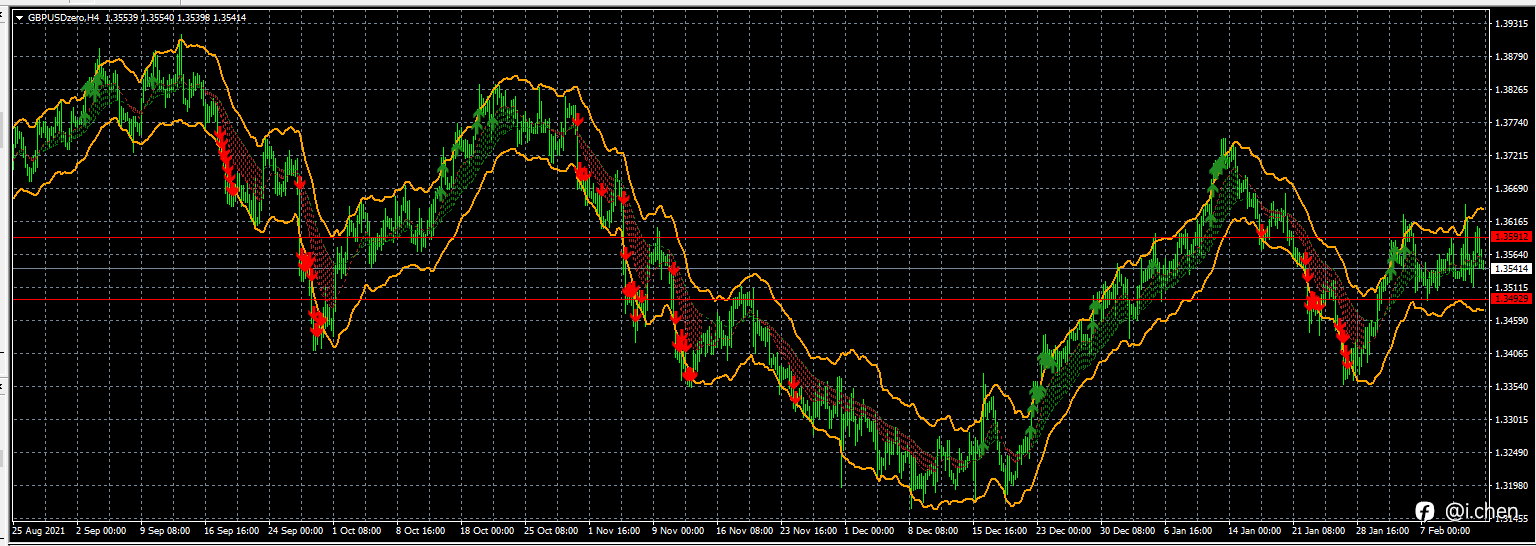This screenshot has height=546, width=1536.
Task: Click the 1.31980 price scale value
Action: click(1511, 486)
